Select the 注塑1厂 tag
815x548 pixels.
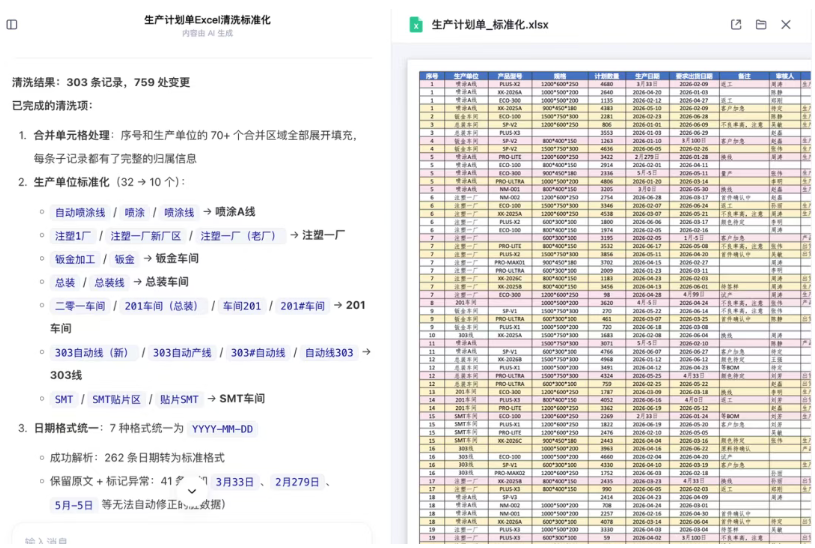pyautogui.click(x=73, y=236)
